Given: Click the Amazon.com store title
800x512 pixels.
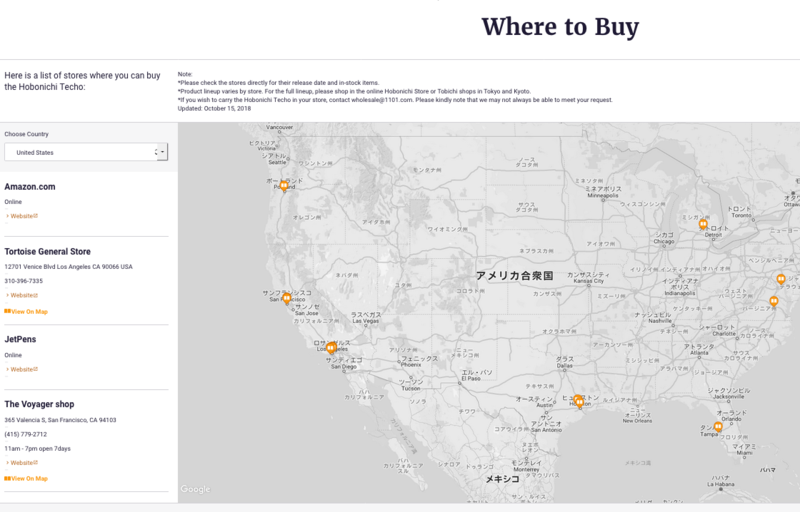Looking at the screenshot, I should click(30, 187).
